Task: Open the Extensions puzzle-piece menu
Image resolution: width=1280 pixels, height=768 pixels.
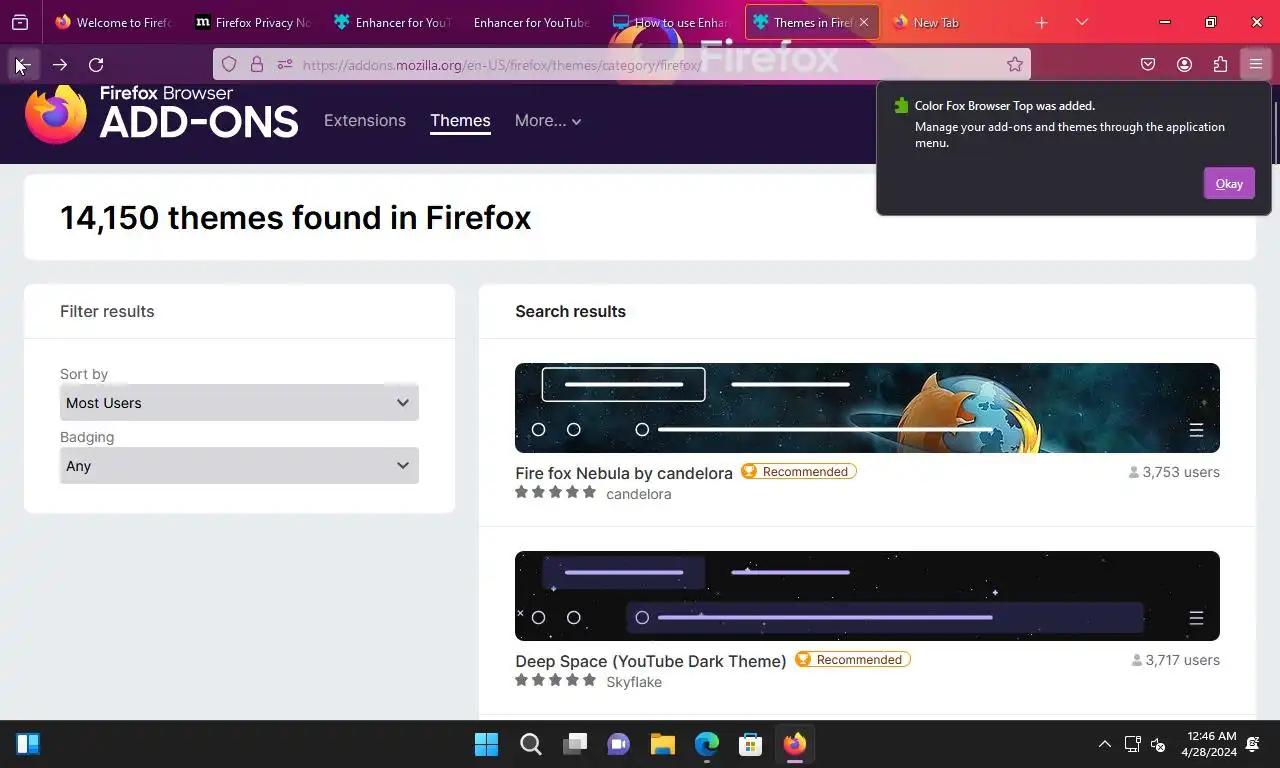Action: click(x=1220, y=65)
